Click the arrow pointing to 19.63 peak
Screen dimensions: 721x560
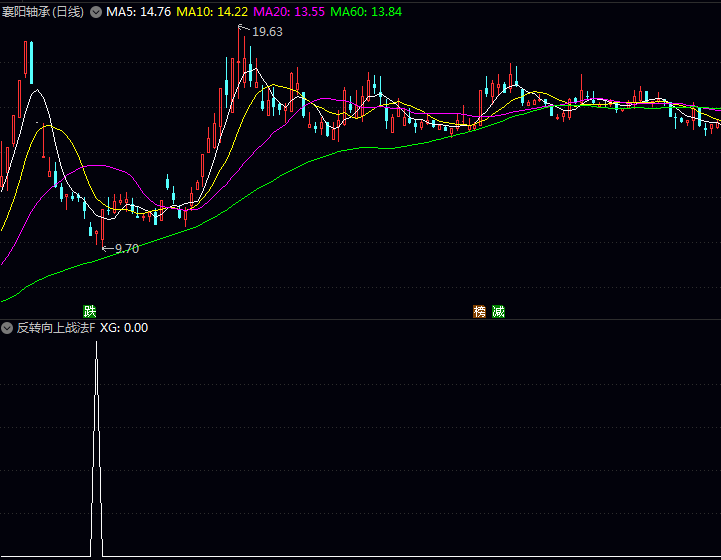(244, 29)
